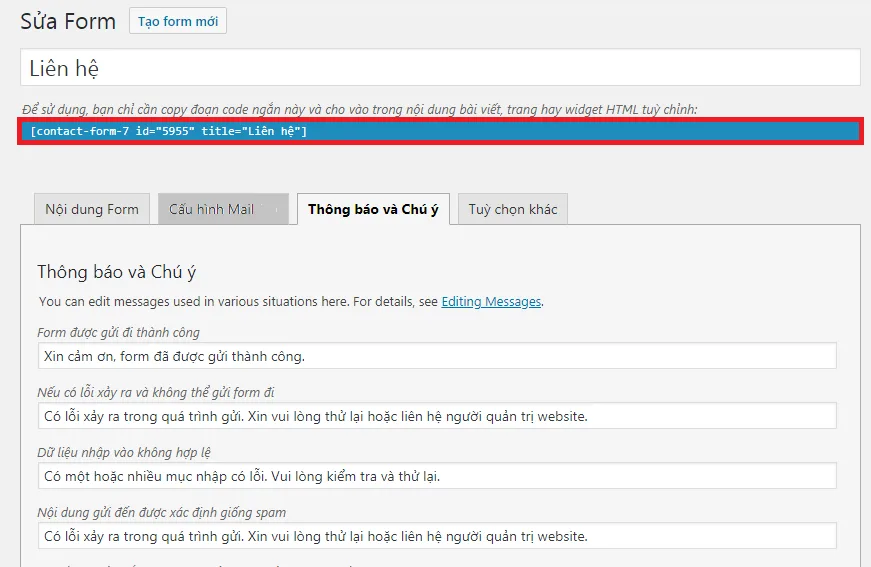Open the "Editing Messages" help link

pyautogui.click(x=491, y=301)
